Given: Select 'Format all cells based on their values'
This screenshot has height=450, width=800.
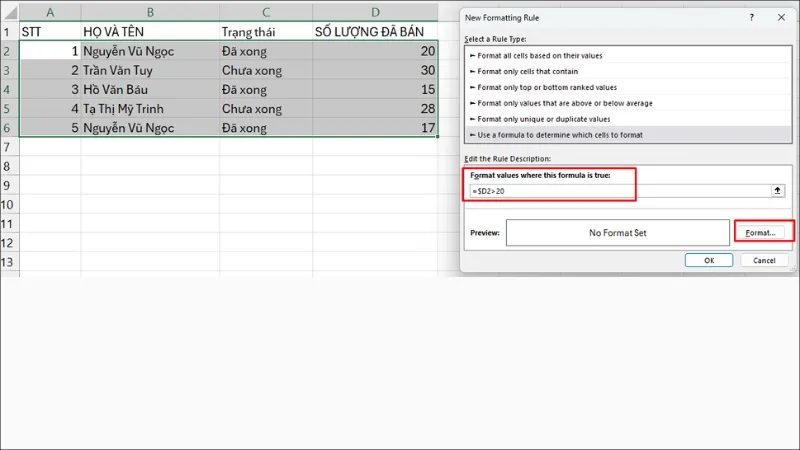Looking at the screenshot, I should click(546, 55).
